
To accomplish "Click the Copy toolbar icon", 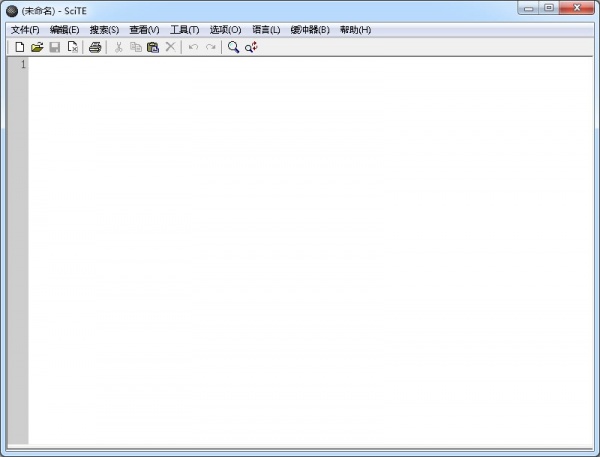I will tap(135, 47).
